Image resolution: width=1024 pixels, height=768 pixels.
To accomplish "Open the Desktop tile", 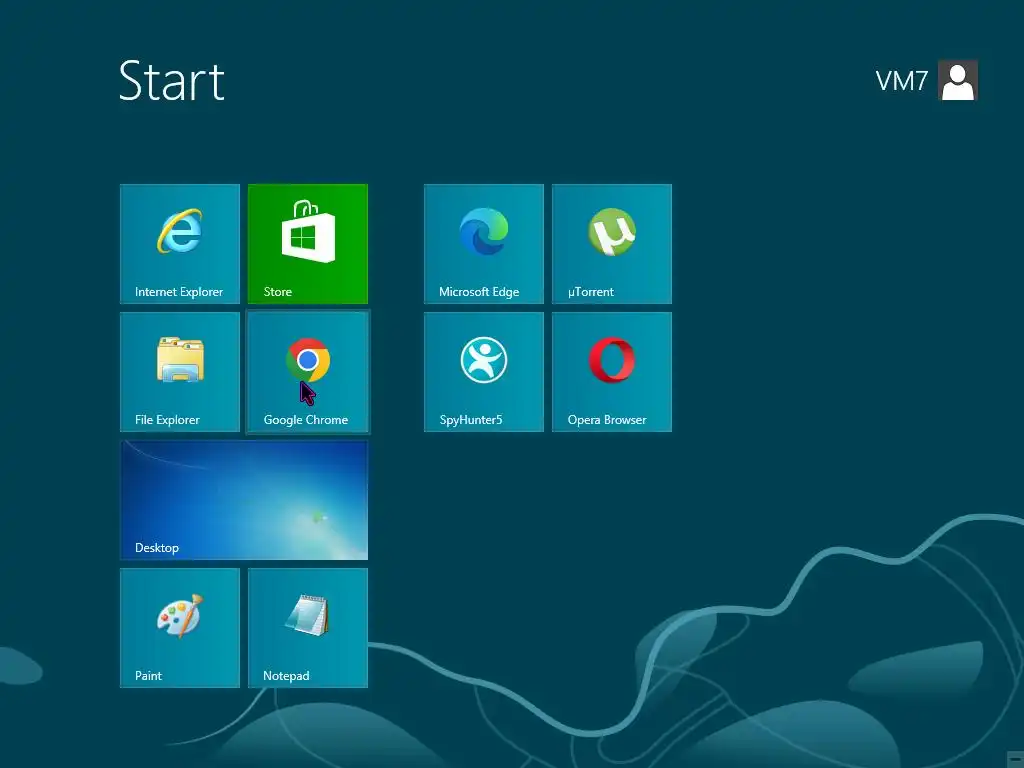I will coord(244,500).
